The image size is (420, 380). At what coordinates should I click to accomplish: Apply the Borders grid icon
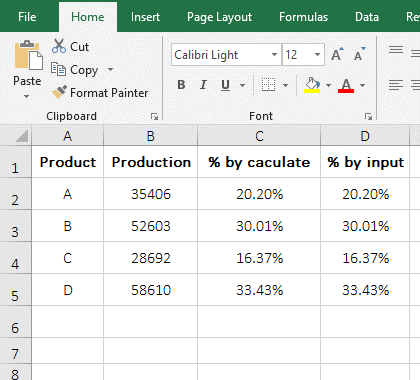coord(268,85)
